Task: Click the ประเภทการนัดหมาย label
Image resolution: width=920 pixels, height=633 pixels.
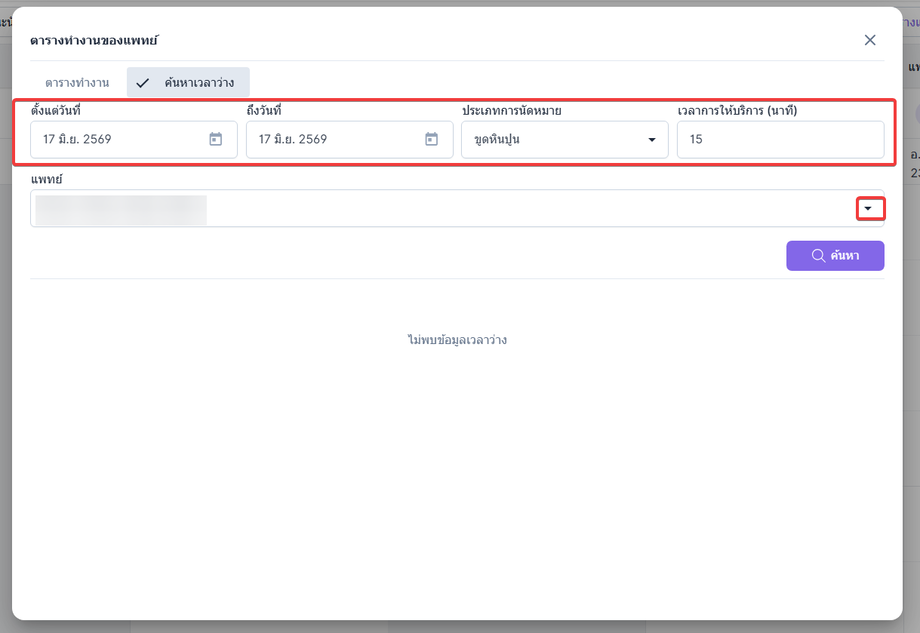Action: (512, 110)
